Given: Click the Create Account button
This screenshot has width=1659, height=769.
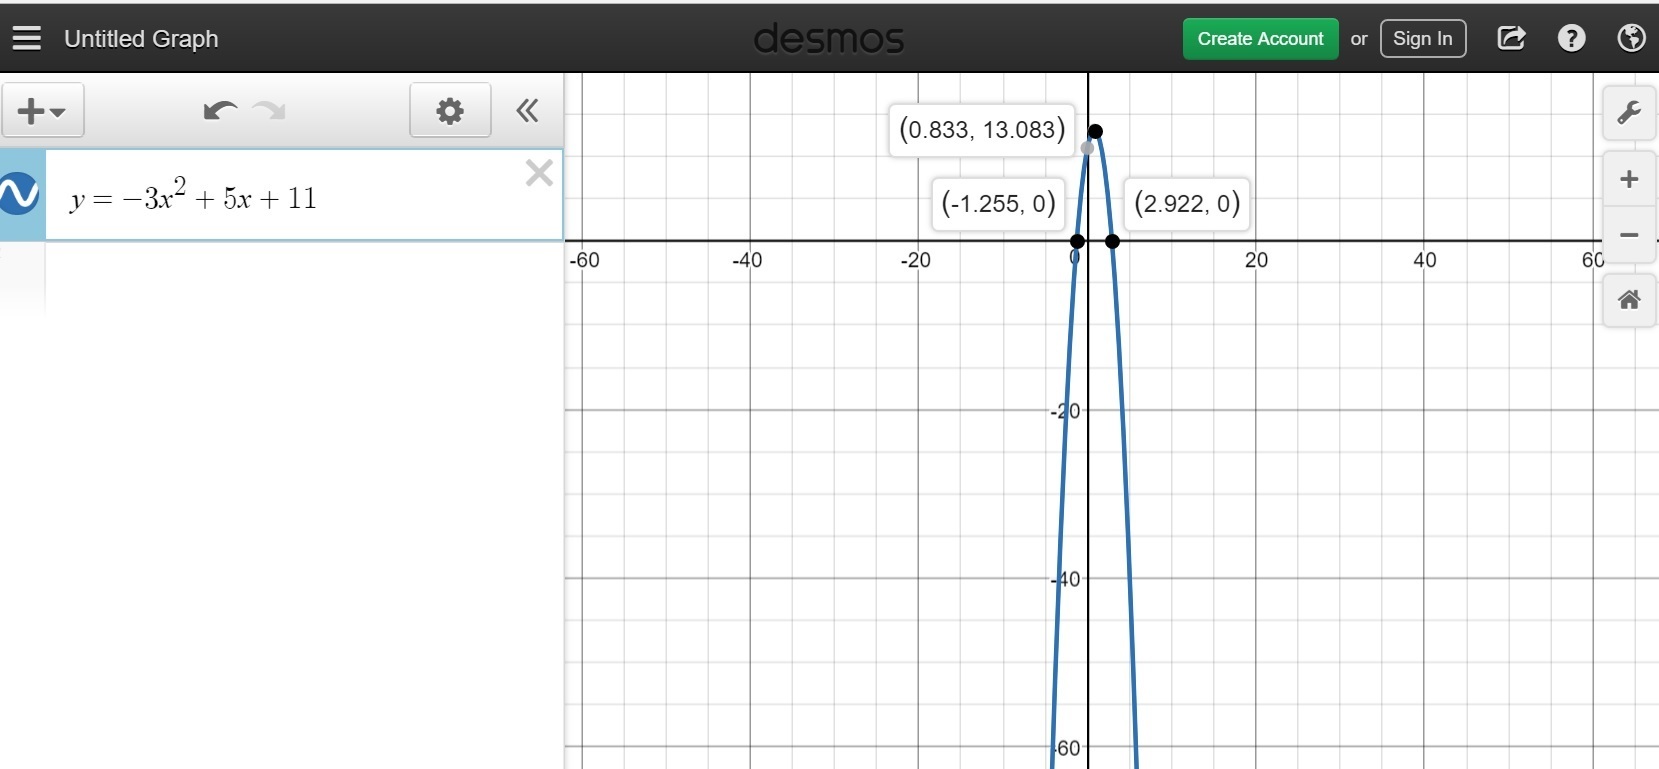Looking at the screenshot, I should click(1260, 39).
